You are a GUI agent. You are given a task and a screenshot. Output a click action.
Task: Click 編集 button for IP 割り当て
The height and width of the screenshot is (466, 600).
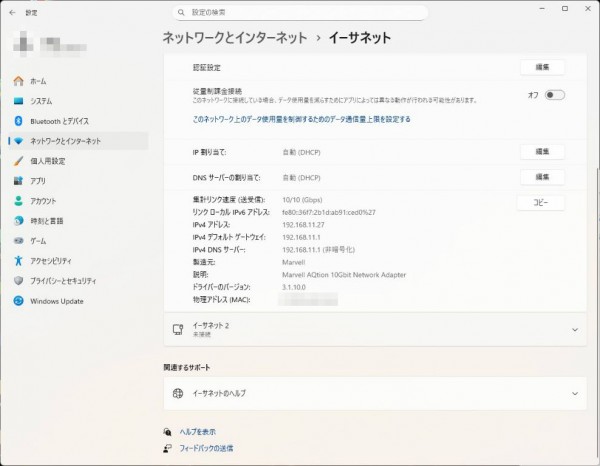click(542, 151)
